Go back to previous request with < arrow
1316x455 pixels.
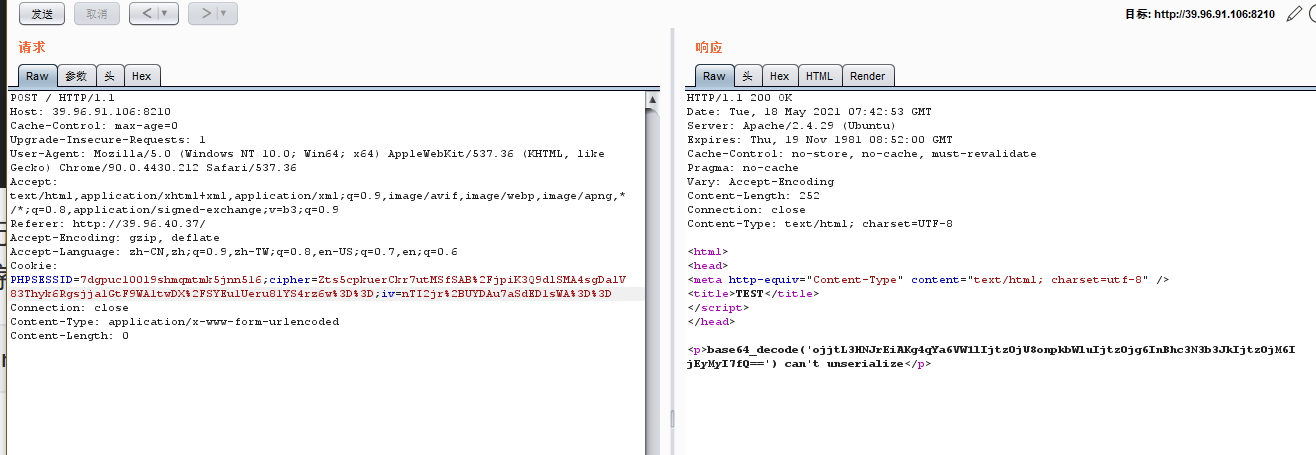pos(146,14)
